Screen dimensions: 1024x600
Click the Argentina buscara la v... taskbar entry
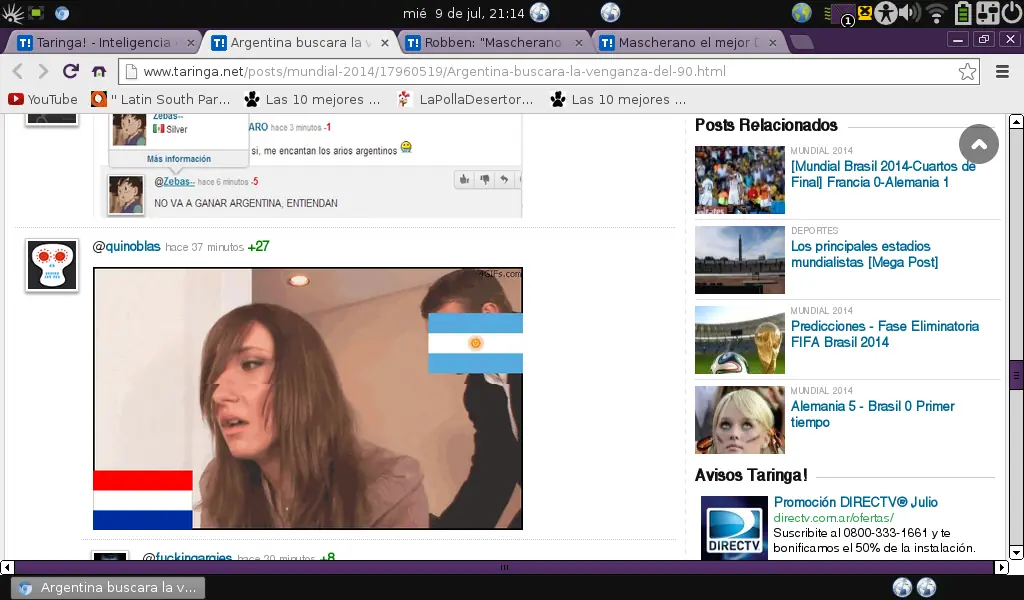coord(108,588)
